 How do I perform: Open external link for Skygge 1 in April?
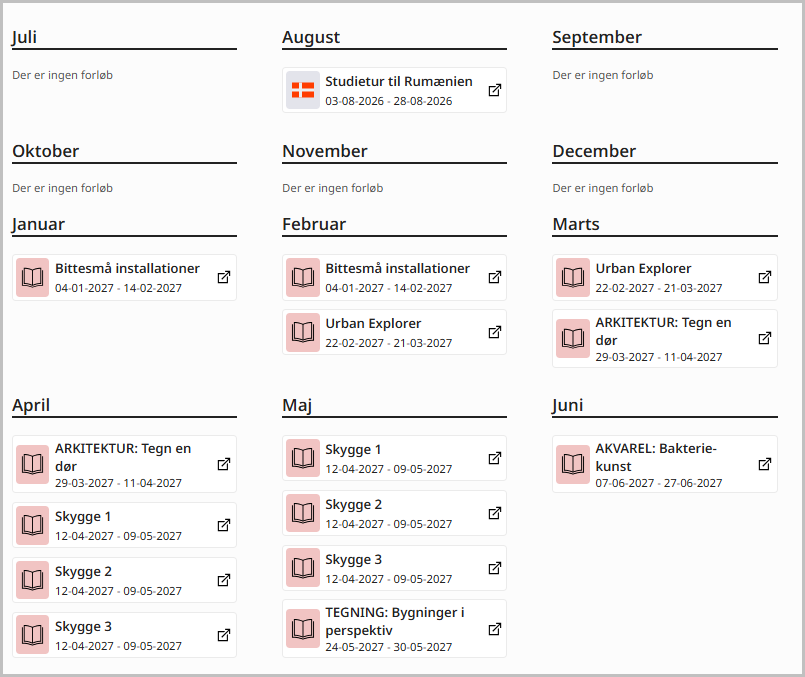(224, 525)
